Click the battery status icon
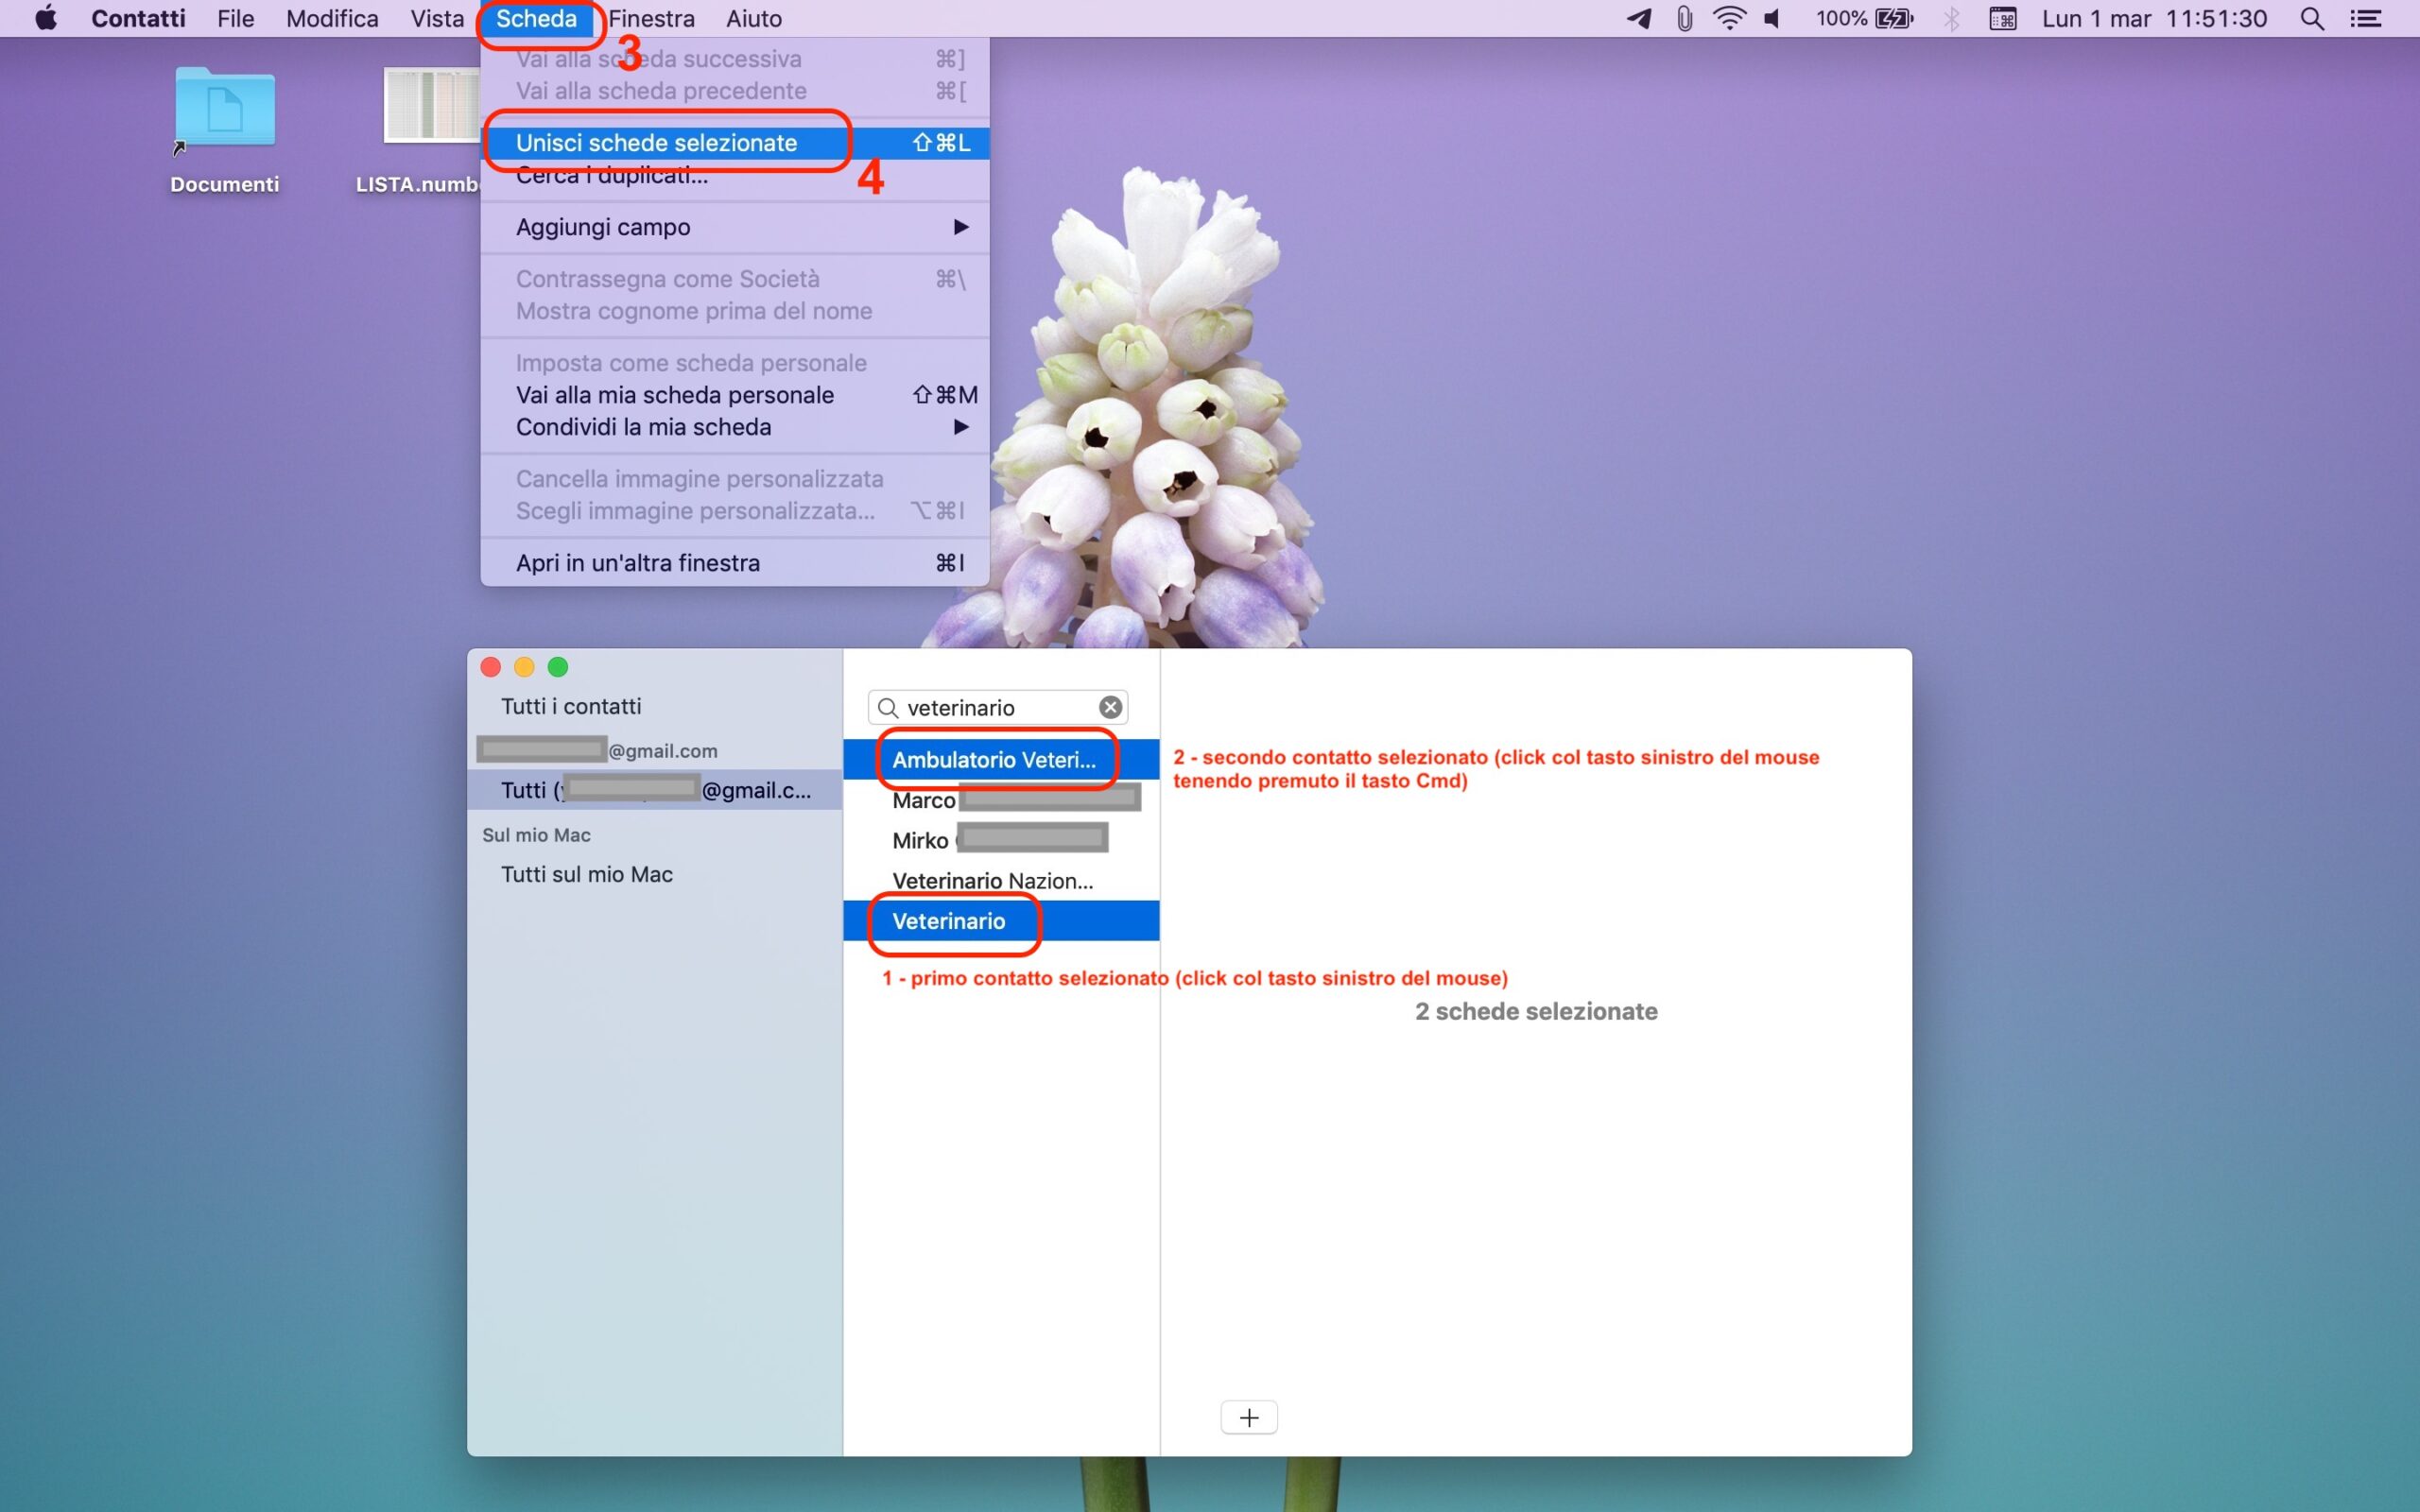The width and height of the screenshot is (2420, 1512). (x=1893, y=18)
